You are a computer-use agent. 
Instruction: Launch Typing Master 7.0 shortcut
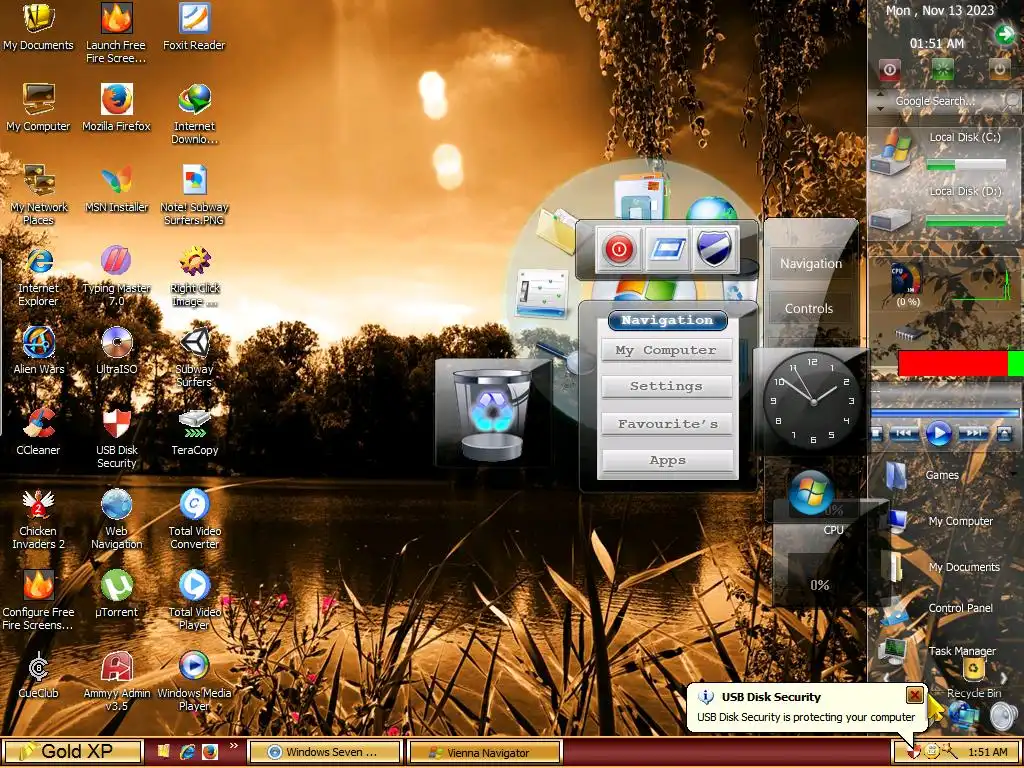click(x=116, y=277)
